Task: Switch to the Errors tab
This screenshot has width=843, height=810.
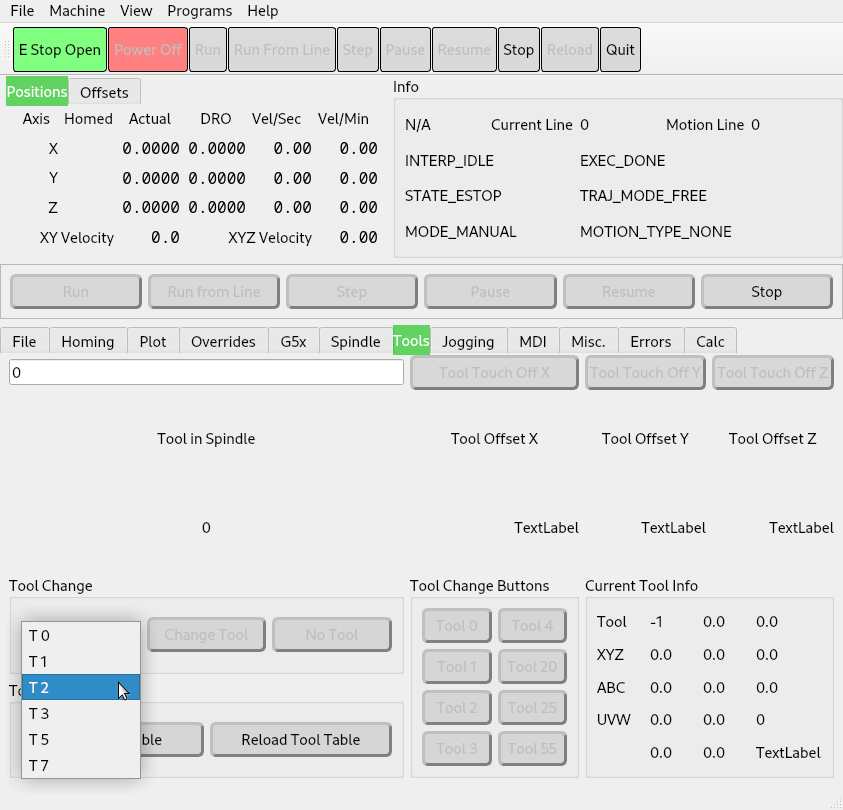Action: 650,341
